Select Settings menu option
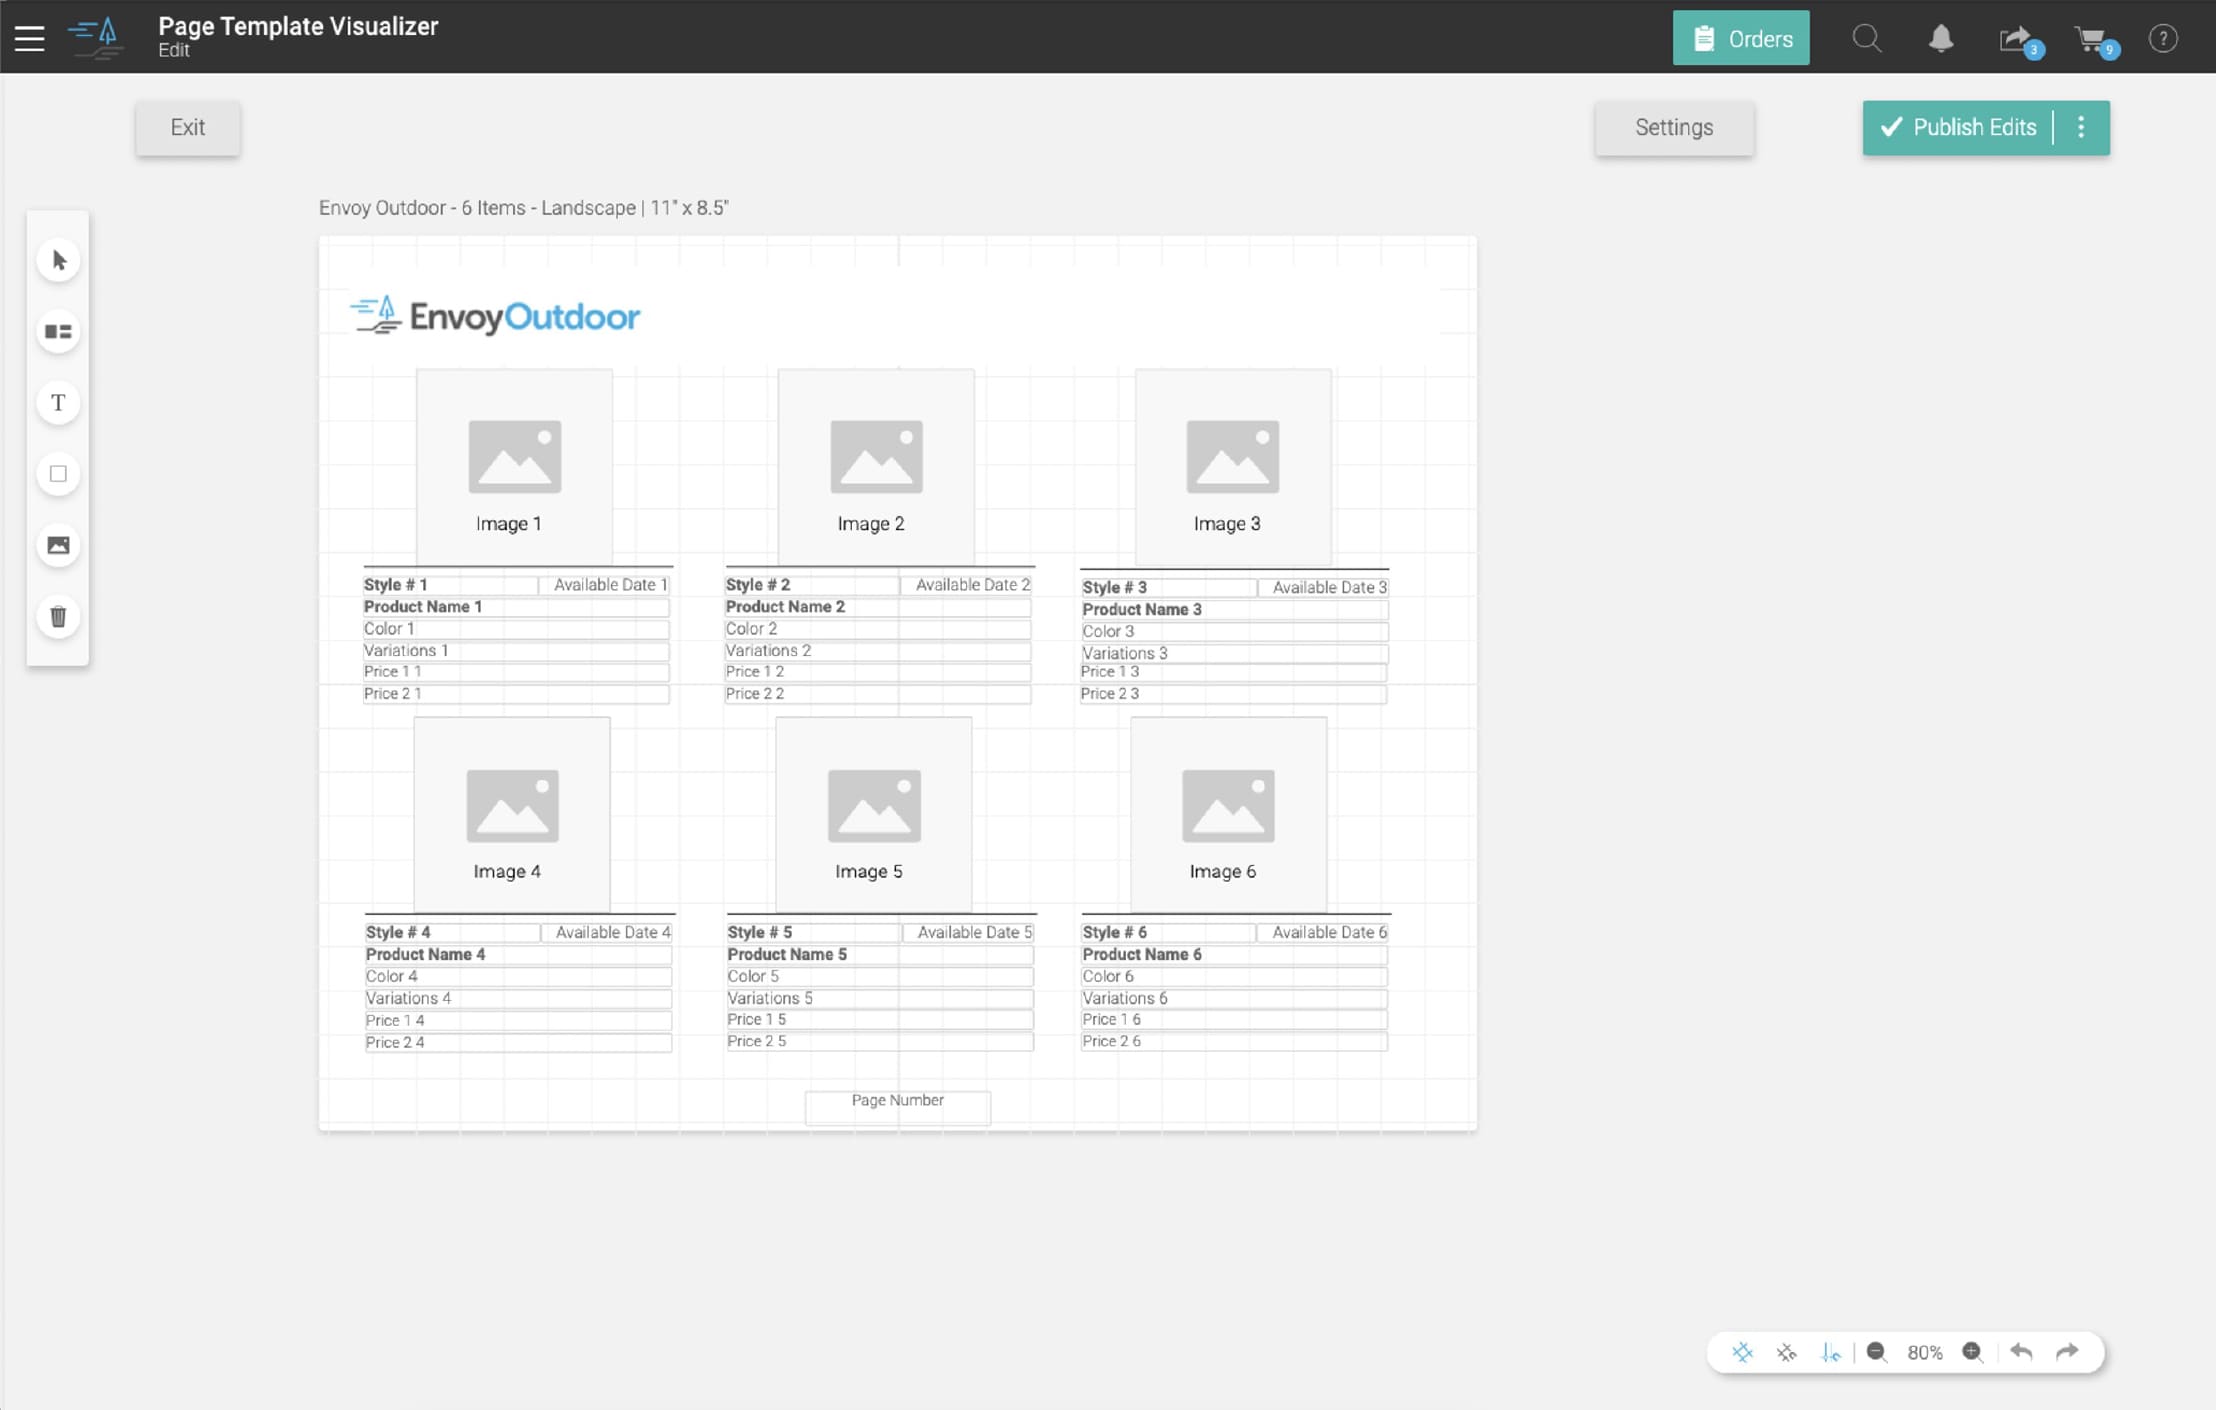Viewport: 2216px width, 1410px height. [x=1675, y=126]
